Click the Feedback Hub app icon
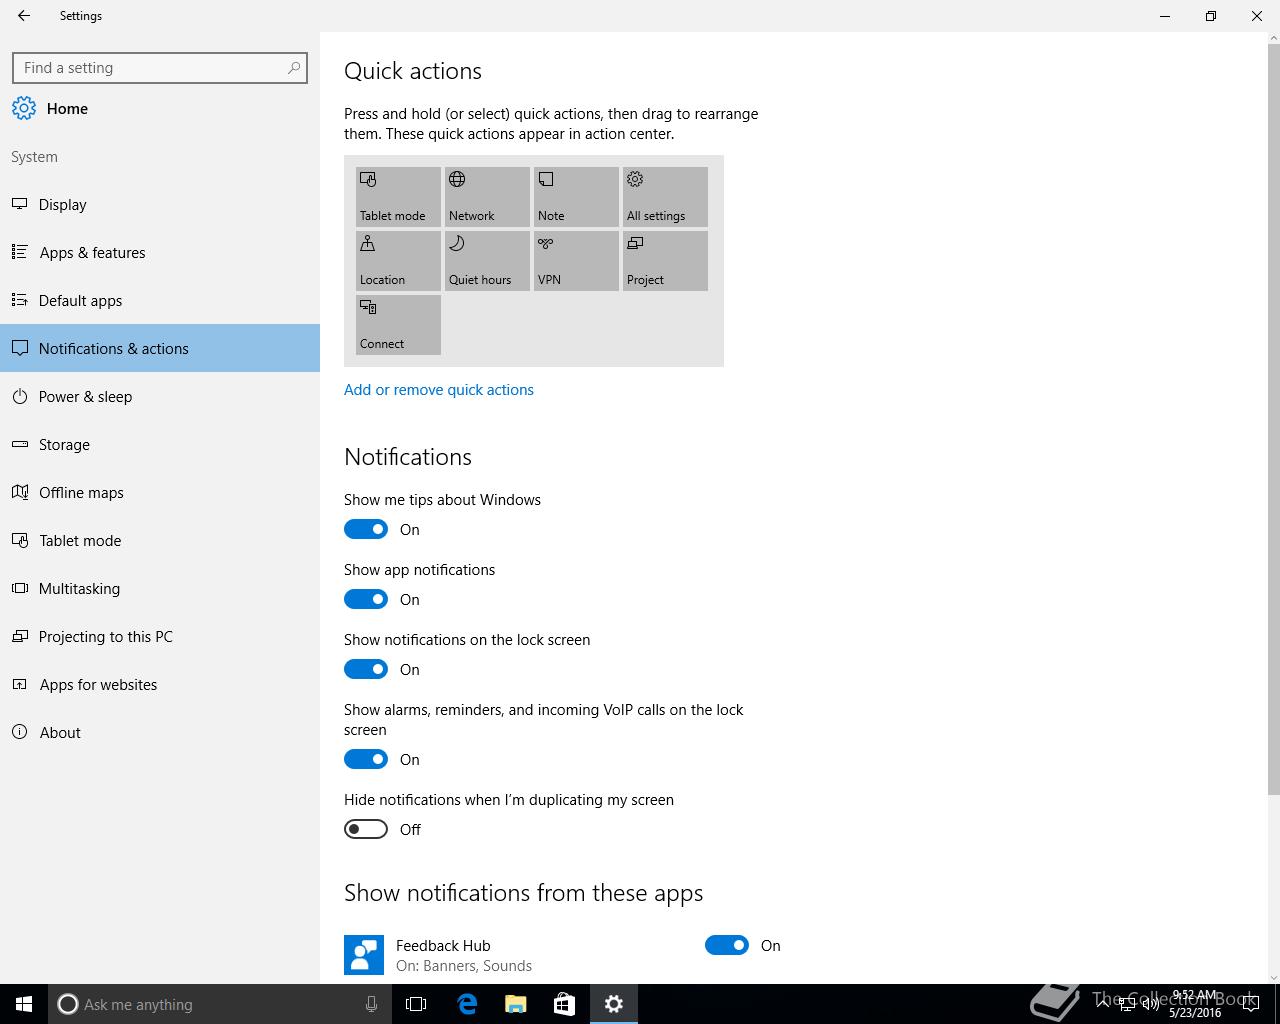This screenshot has height=1024, width=1280. tap(364, 955)
